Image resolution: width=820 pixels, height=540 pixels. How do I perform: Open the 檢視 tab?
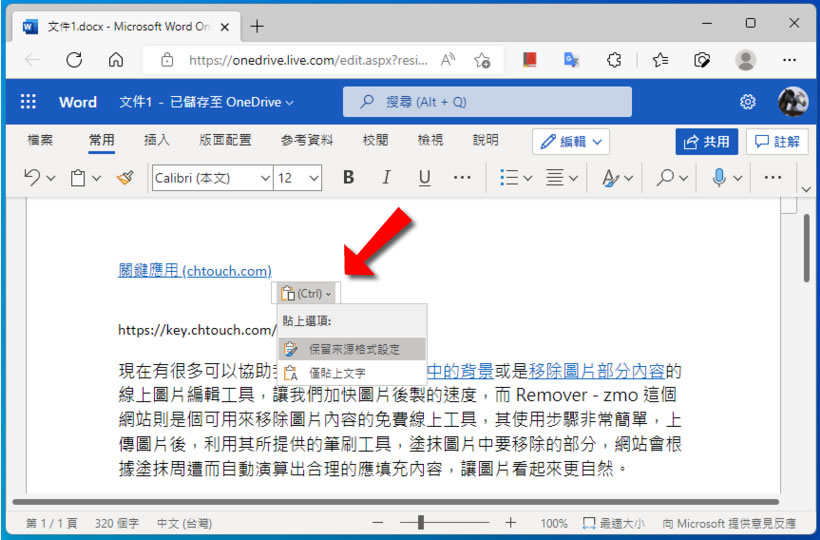430,140
